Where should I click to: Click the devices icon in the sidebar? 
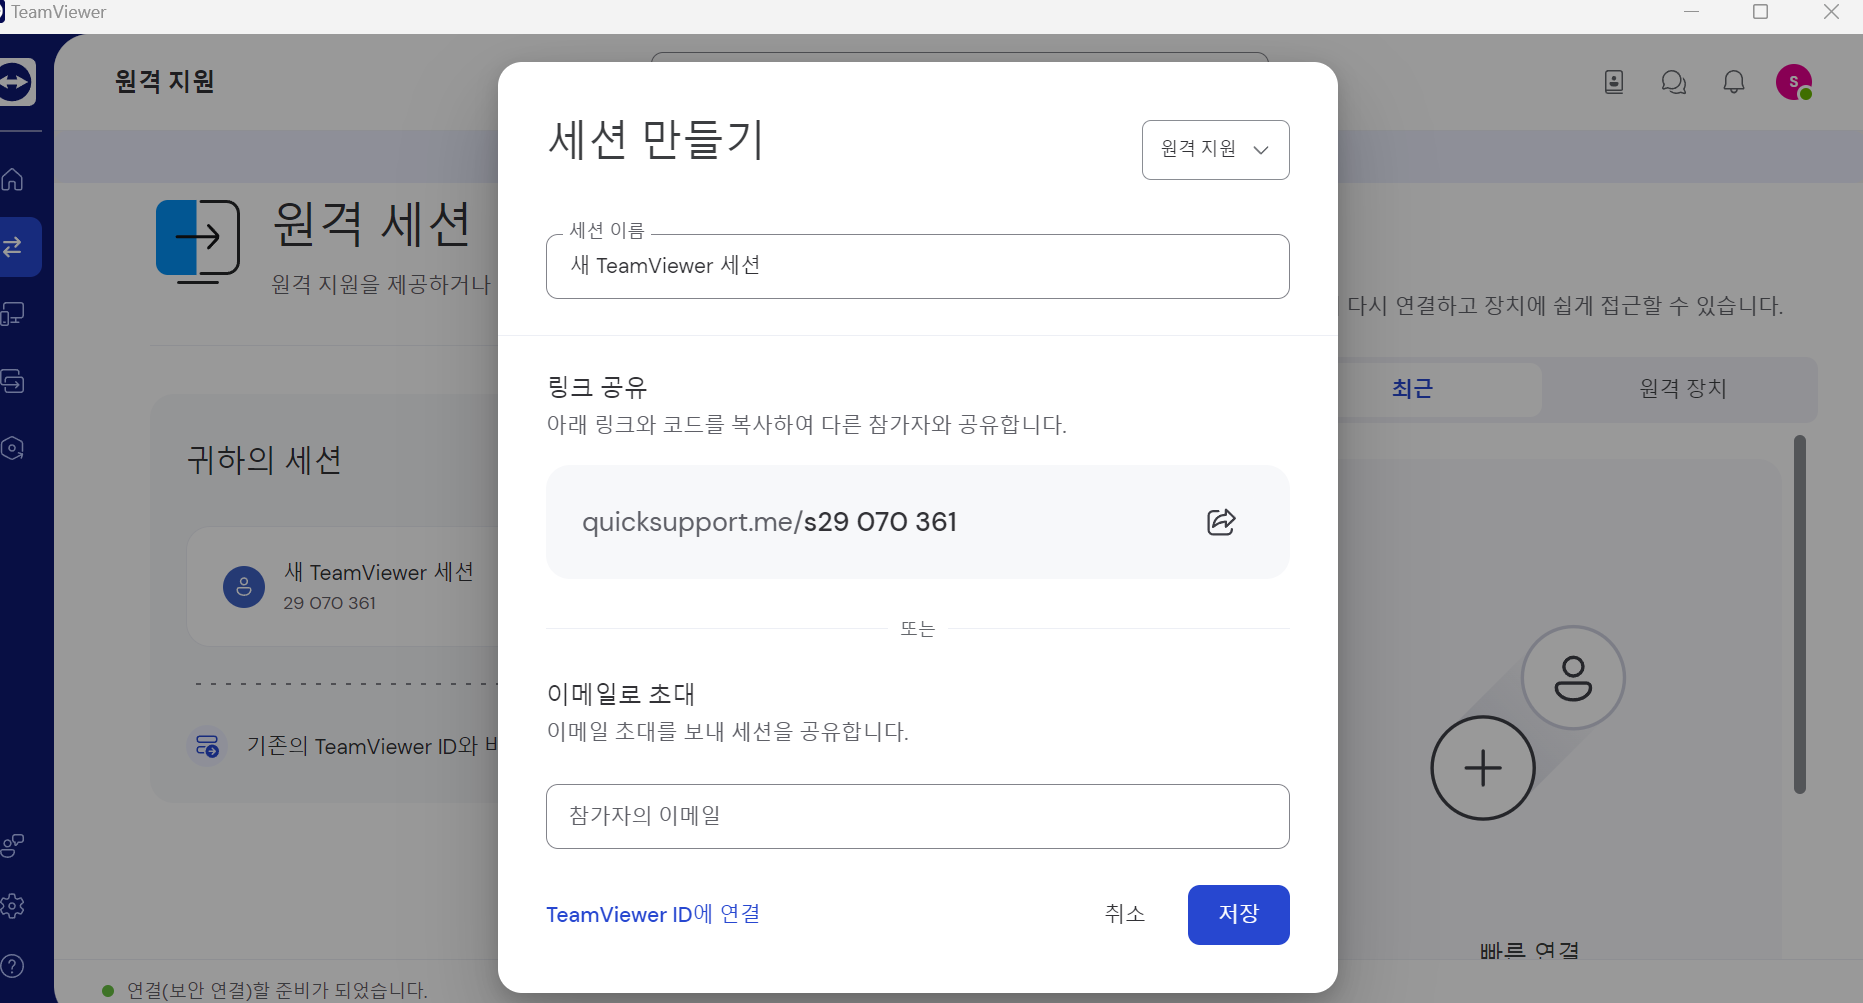(14, 313)
